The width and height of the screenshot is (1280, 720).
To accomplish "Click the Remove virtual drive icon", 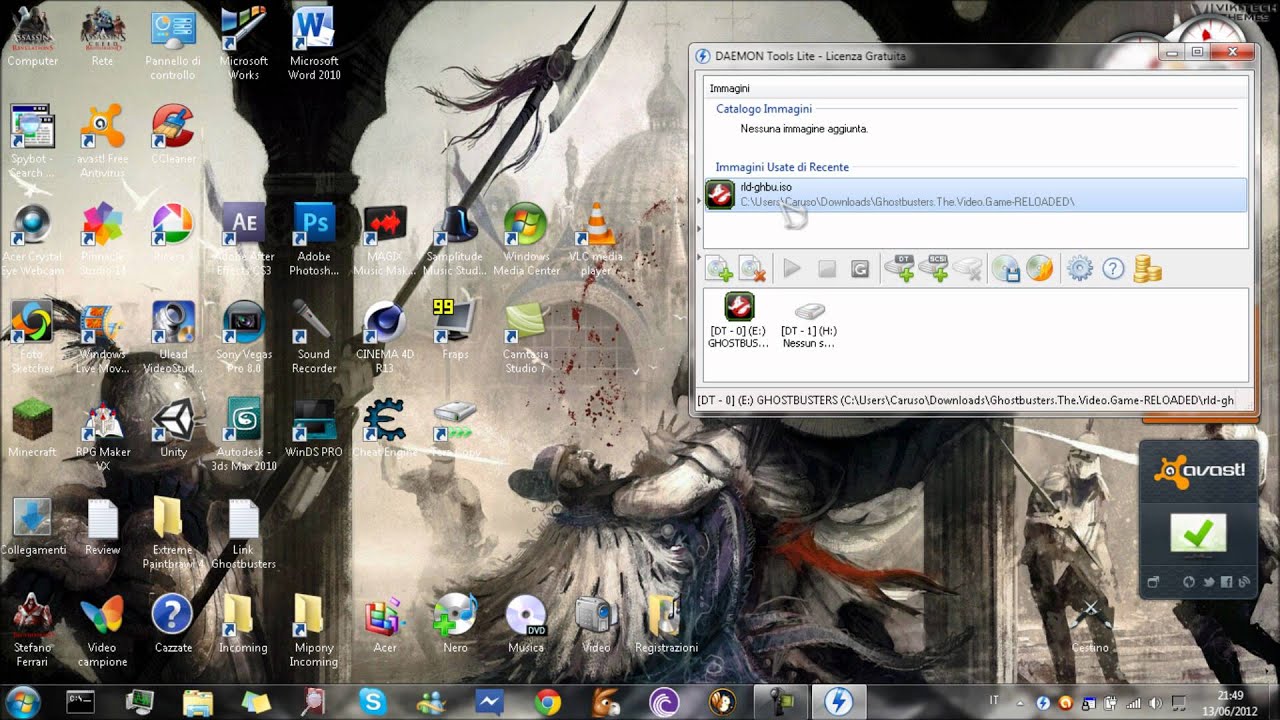I will (x=967, y=268).
